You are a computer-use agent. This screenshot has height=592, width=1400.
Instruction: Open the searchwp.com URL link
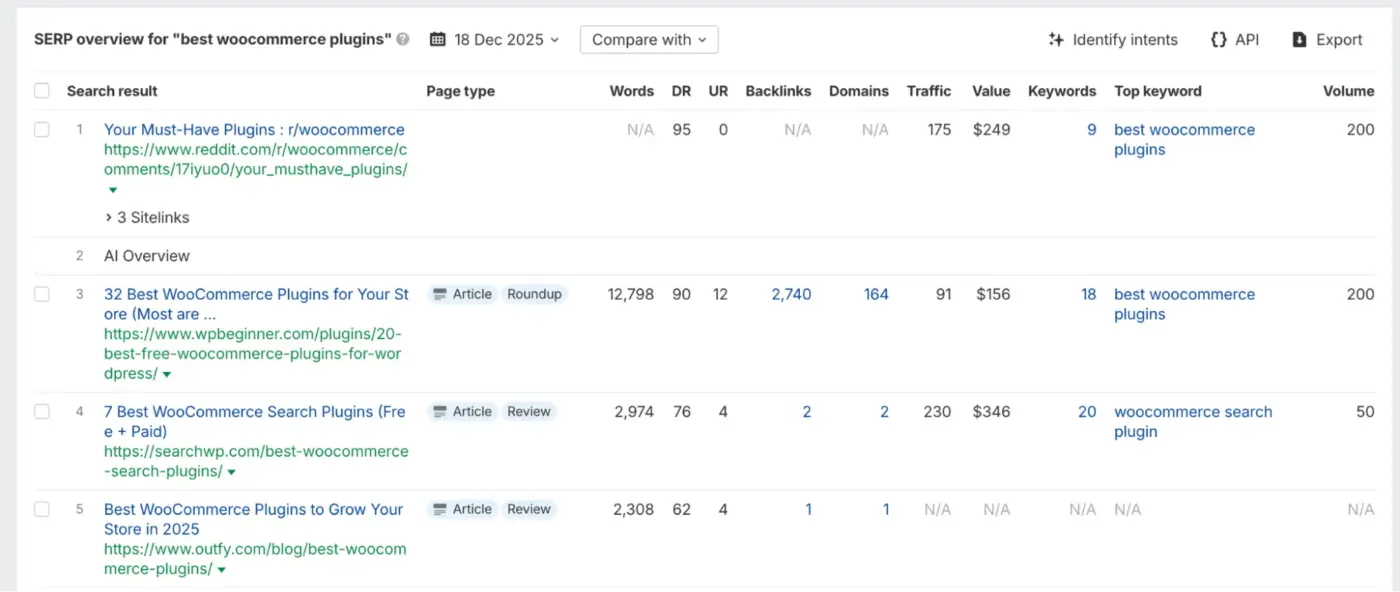pos(256,461)
